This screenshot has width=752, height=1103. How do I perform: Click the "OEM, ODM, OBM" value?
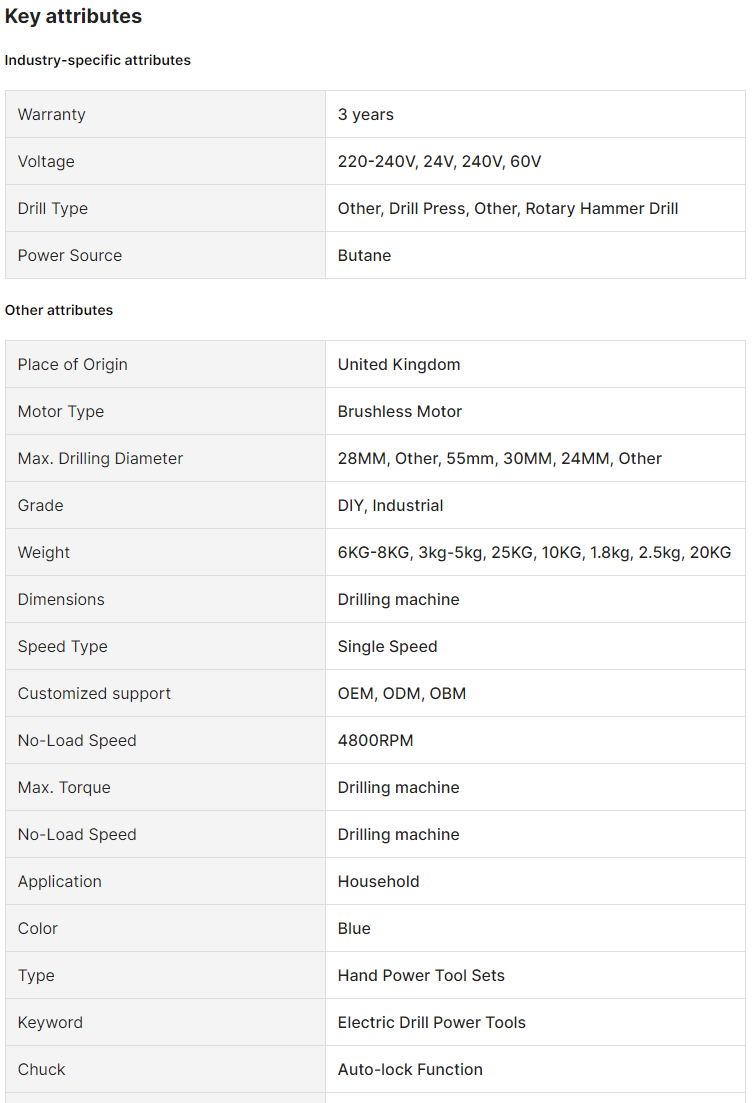[x=401, y=693]
